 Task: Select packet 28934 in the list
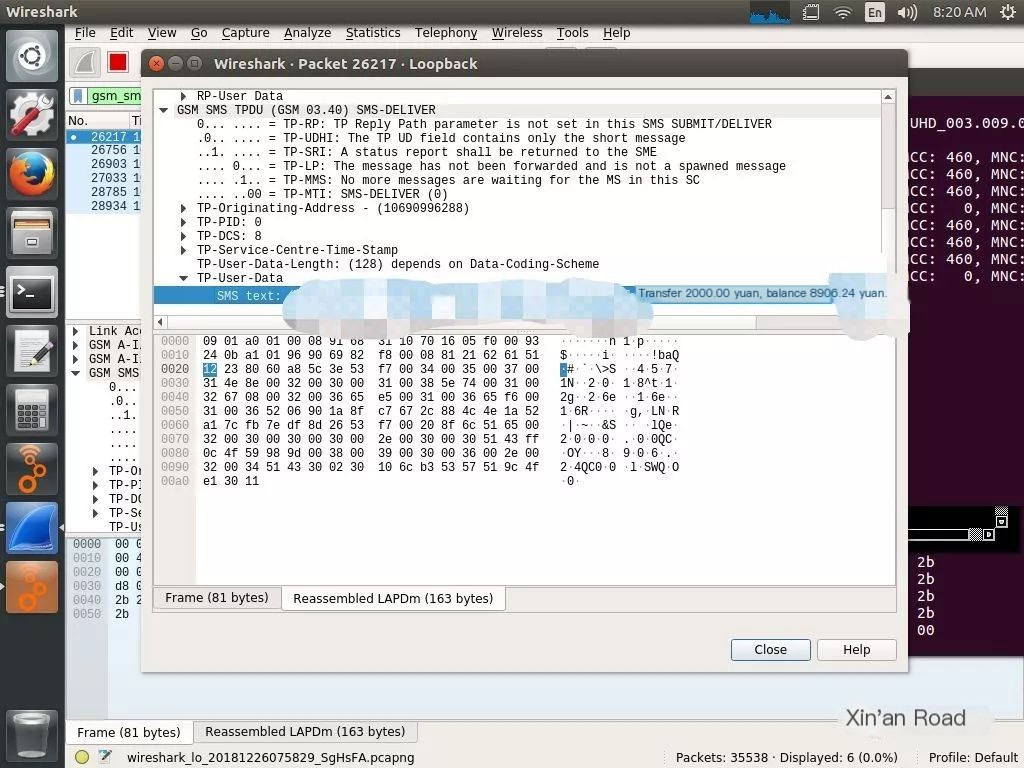pyautogui.click(x=104, y=206)
